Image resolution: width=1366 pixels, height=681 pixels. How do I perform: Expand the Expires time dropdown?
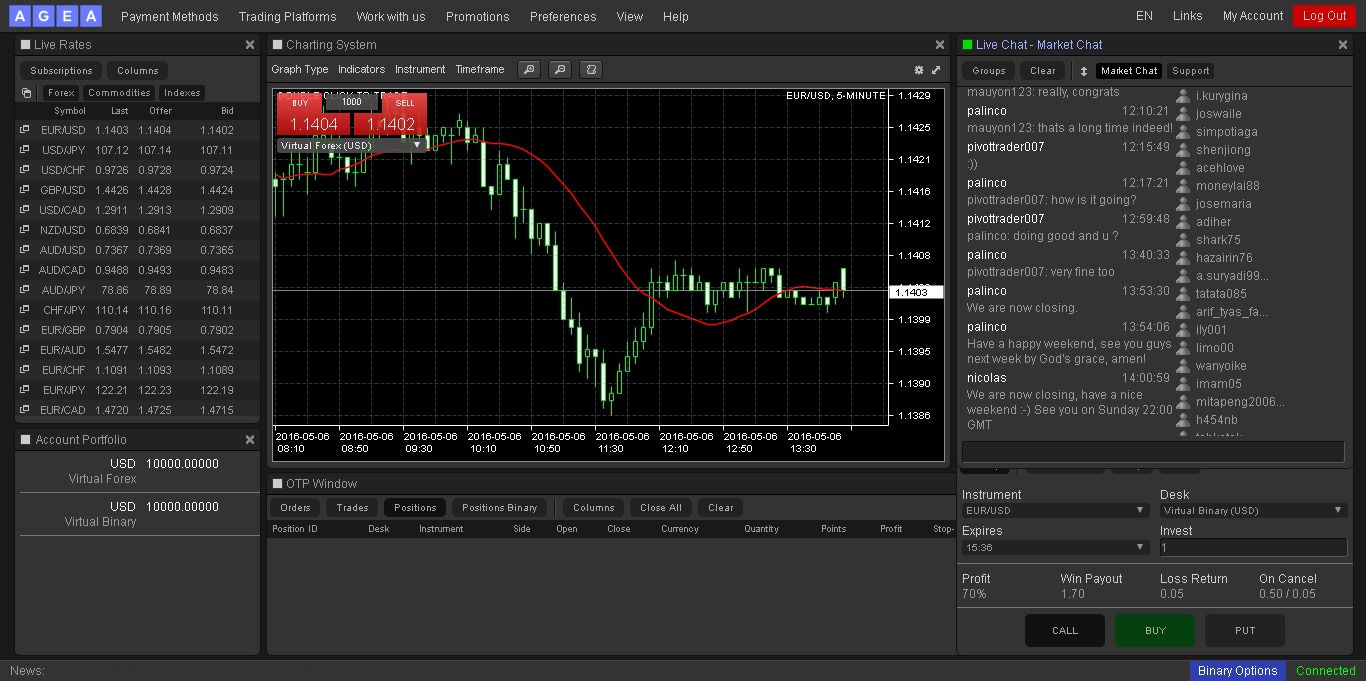[1054, 547]
